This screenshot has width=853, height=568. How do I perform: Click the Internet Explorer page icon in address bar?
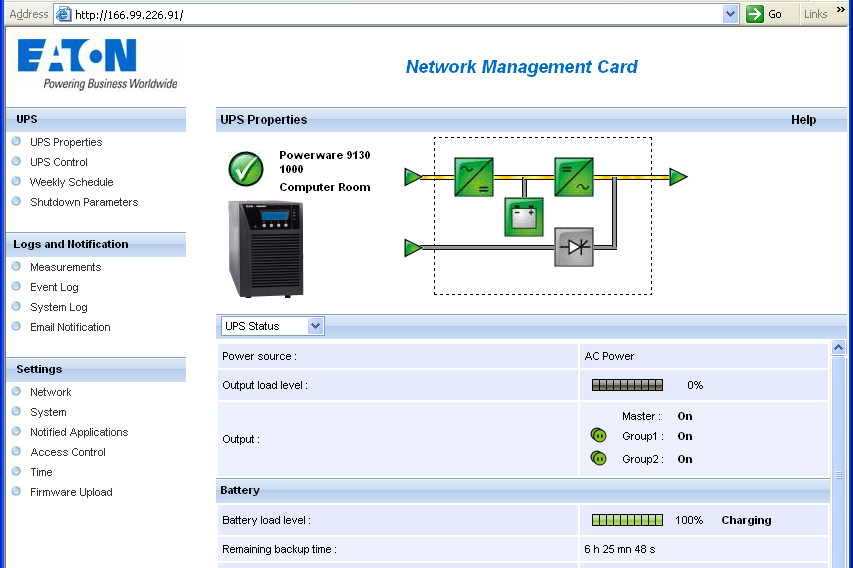pyautogui.click(x=64, y=14)
